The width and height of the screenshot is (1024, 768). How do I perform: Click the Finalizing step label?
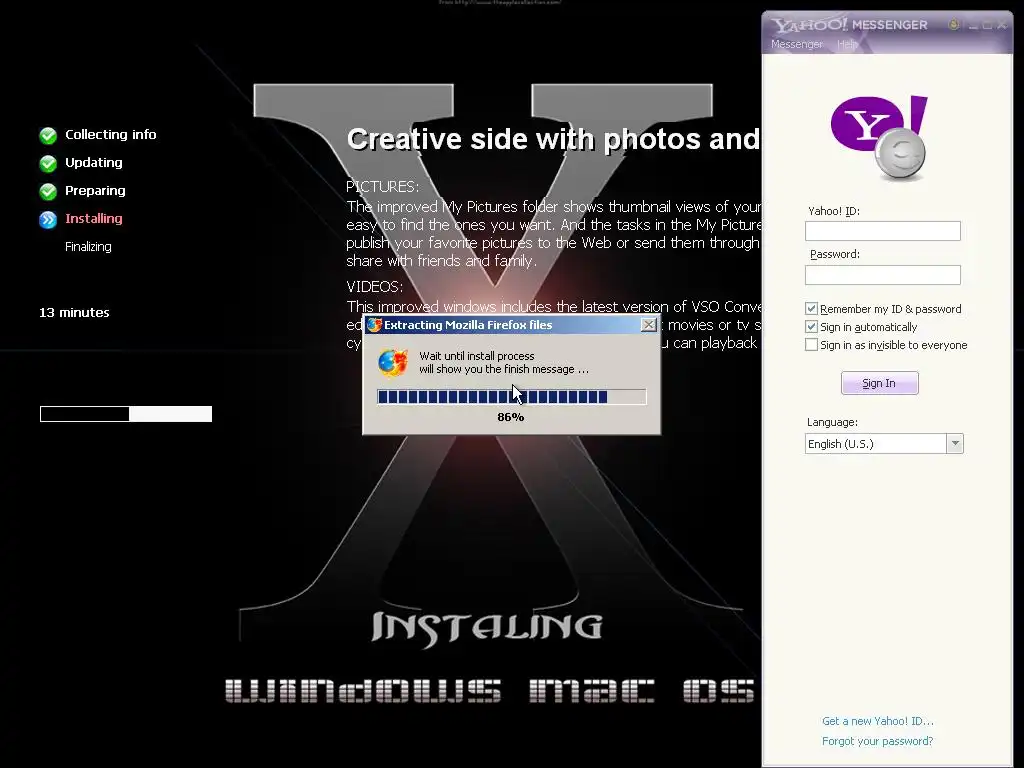[88, 247]
